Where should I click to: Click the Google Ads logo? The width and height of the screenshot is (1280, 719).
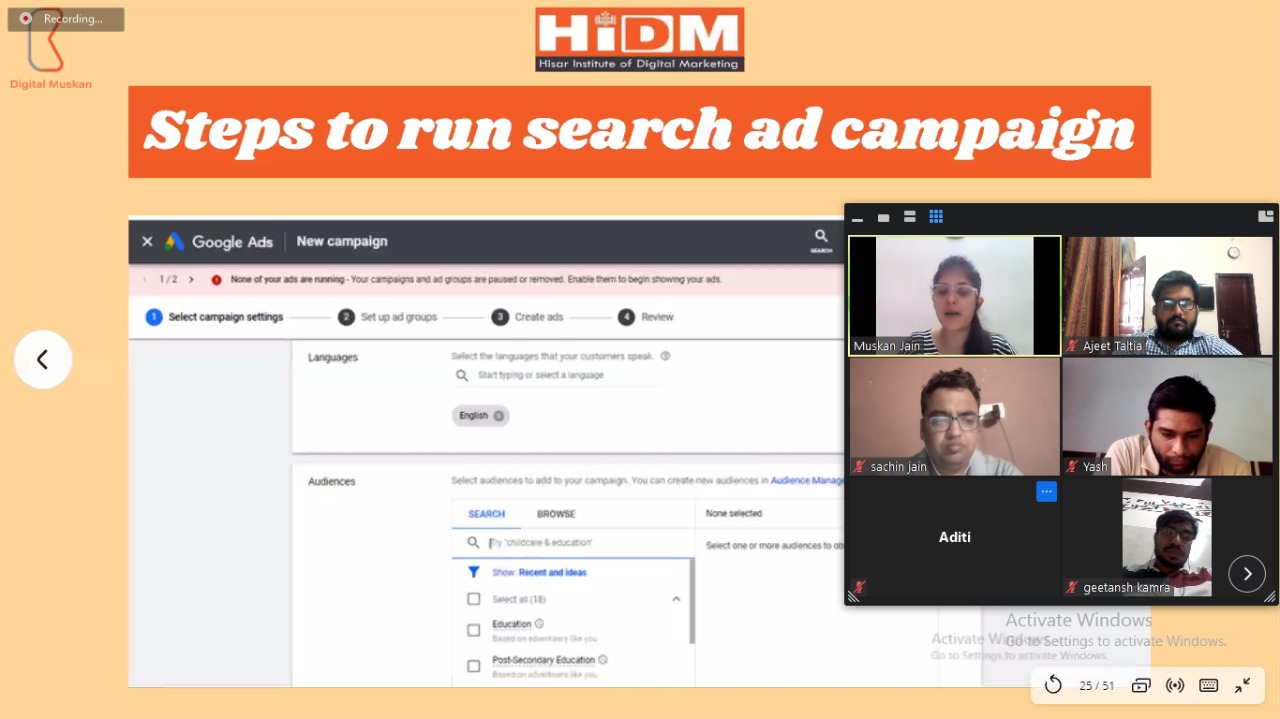[219, 241]
